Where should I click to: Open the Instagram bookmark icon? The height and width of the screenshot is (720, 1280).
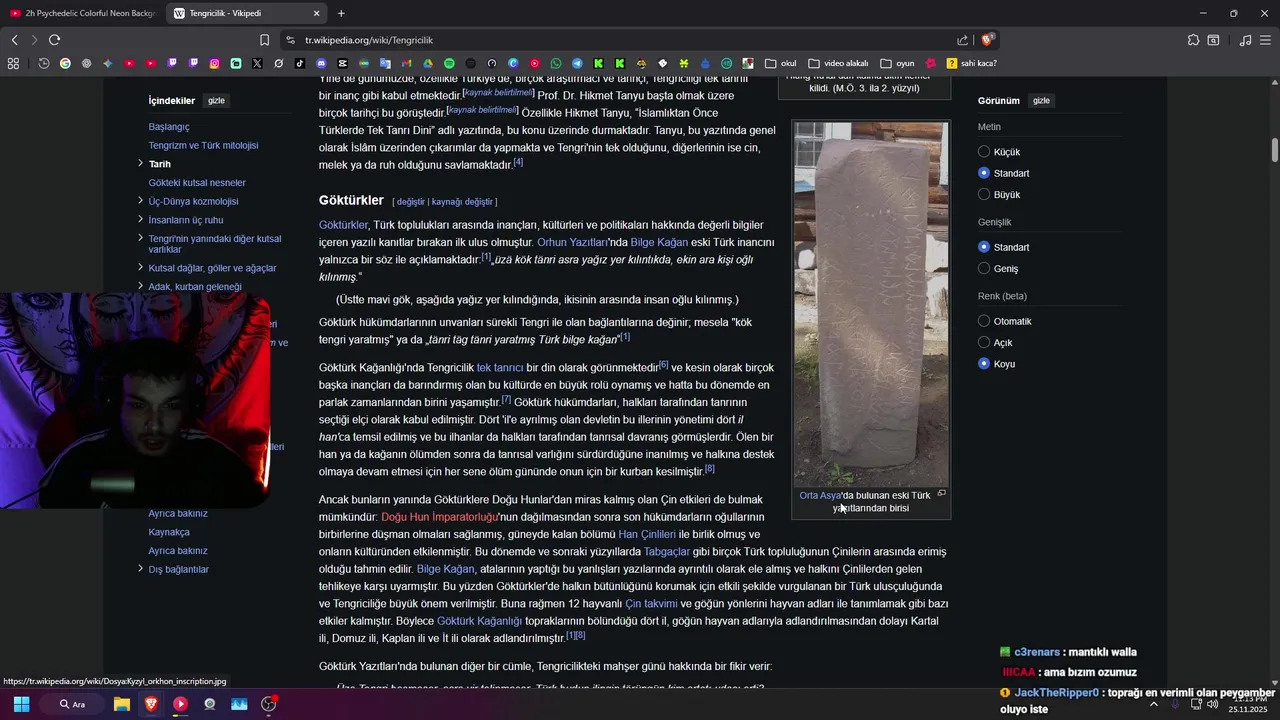(x=214, y=63)
